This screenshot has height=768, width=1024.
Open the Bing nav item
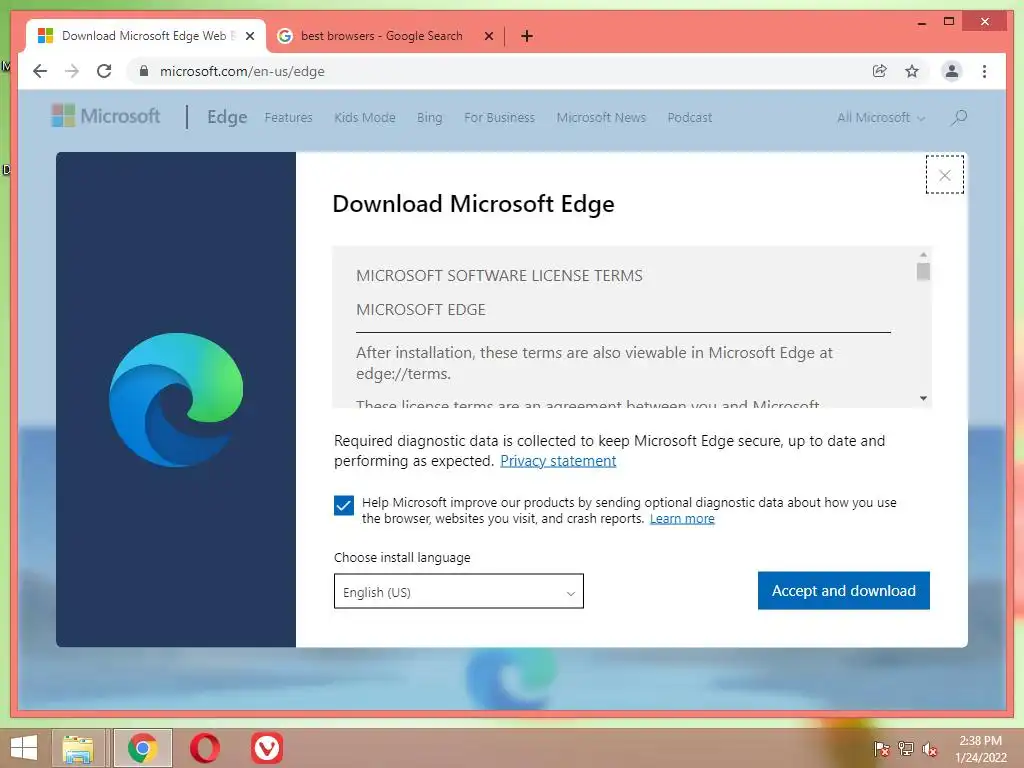tap(429, 118)
